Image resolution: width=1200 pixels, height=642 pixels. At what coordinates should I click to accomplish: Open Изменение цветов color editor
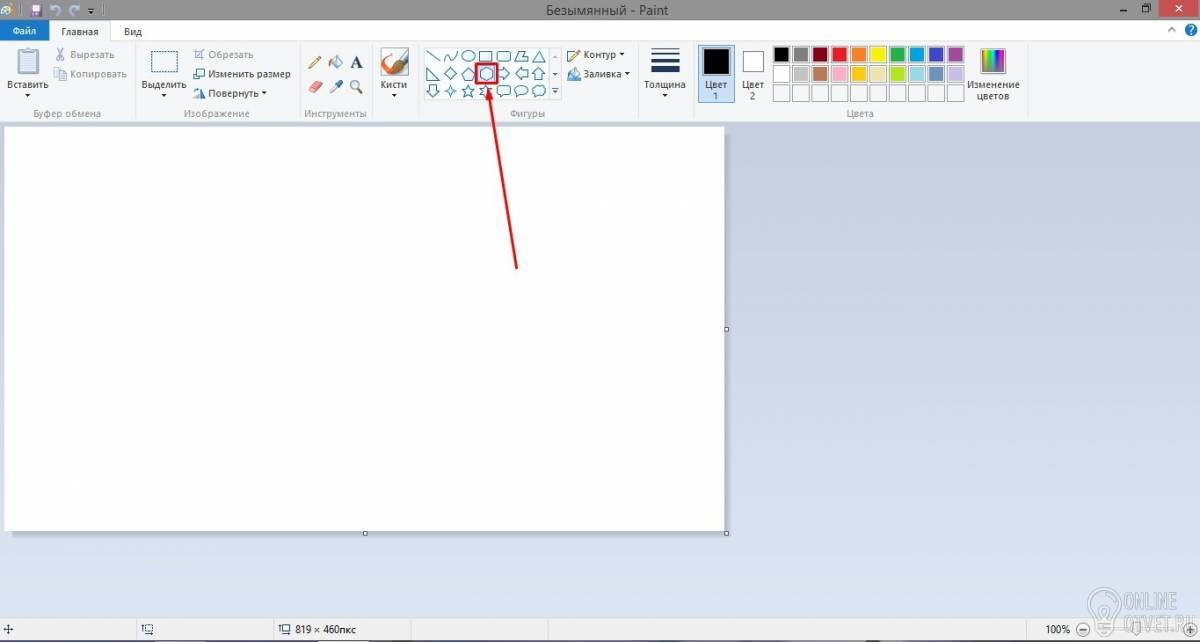993,74
